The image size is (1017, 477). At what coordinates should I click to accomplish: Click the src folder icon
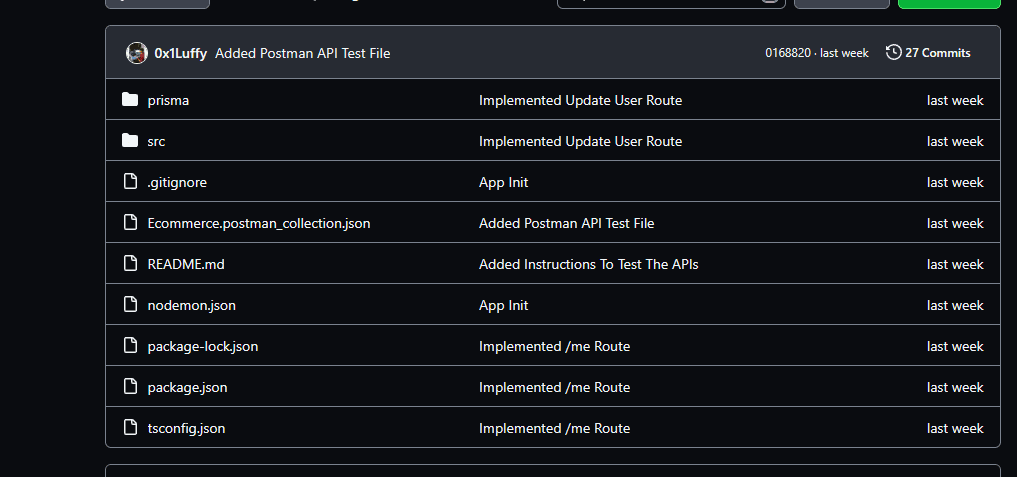(129, 141)
